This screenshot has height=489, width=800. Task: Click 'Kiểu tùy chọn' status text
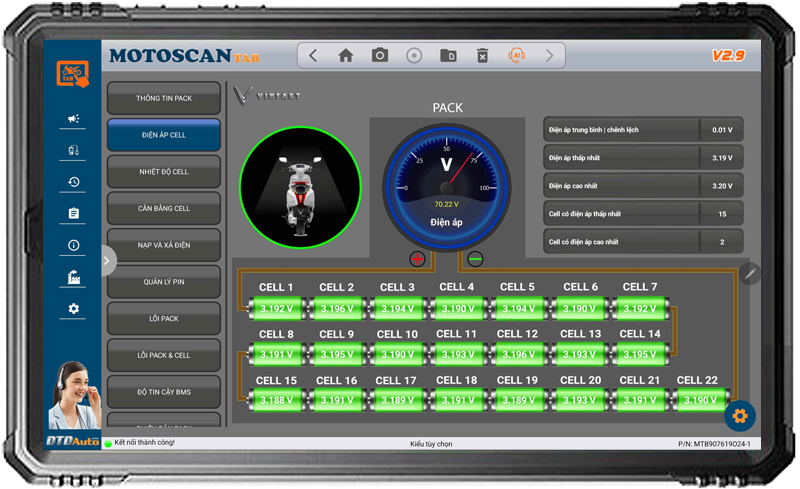431,444
